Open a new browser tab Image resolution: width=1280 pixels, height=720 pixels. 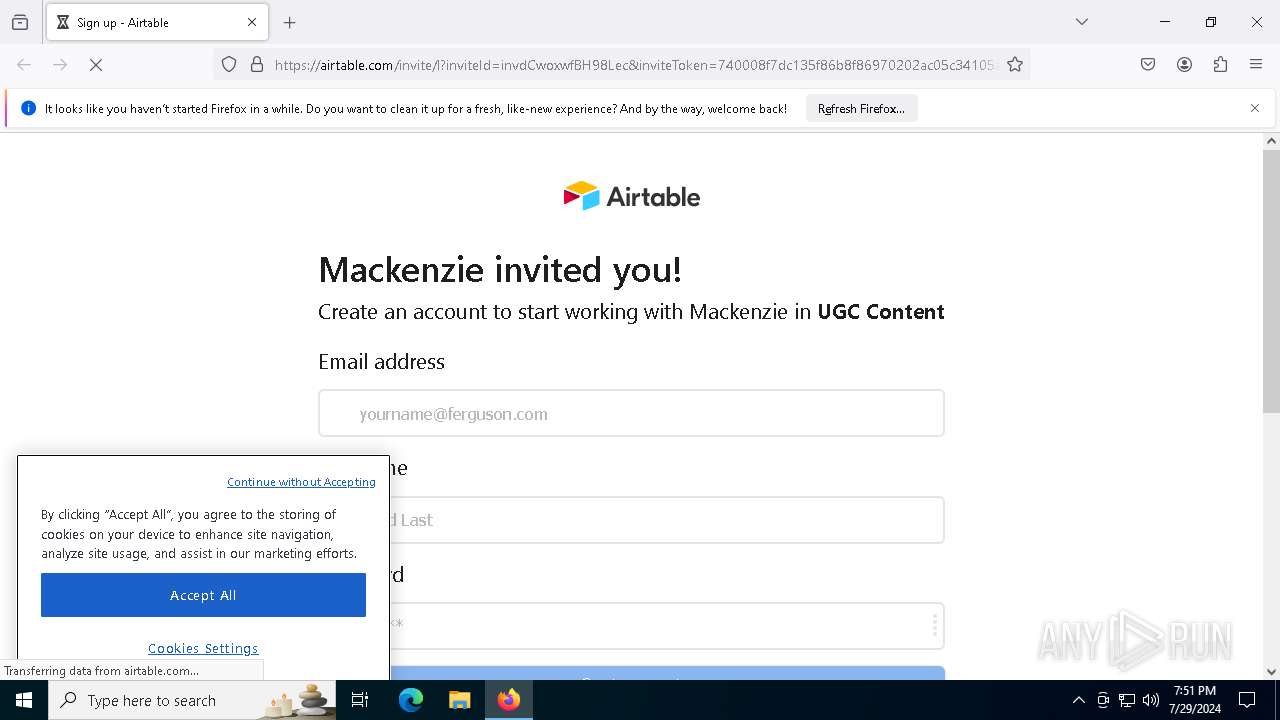pos(290,22)
